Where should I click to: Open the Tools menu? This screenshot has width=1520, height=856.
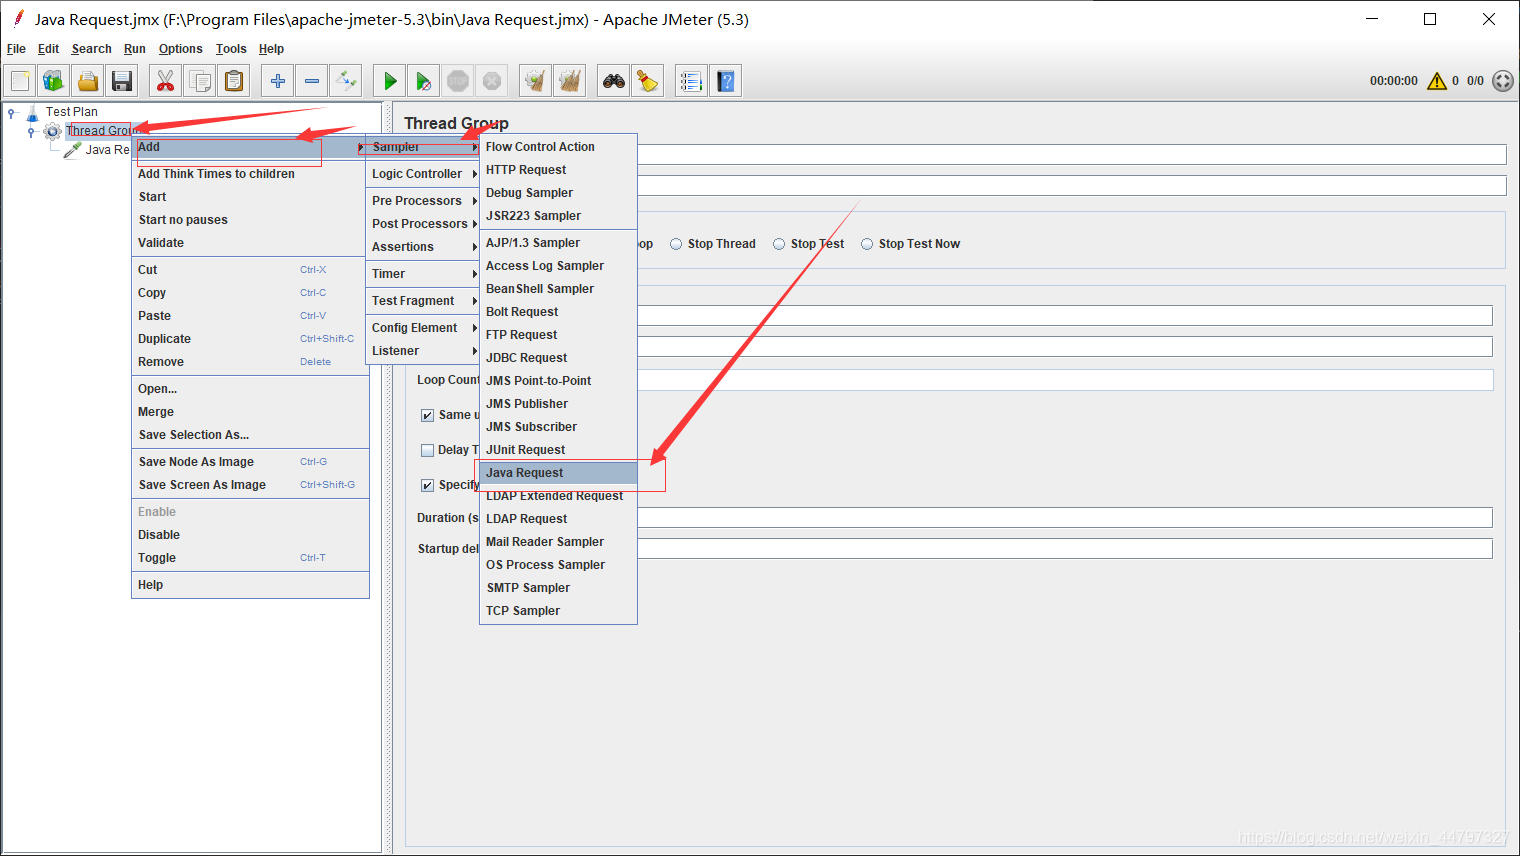[231, 49]
